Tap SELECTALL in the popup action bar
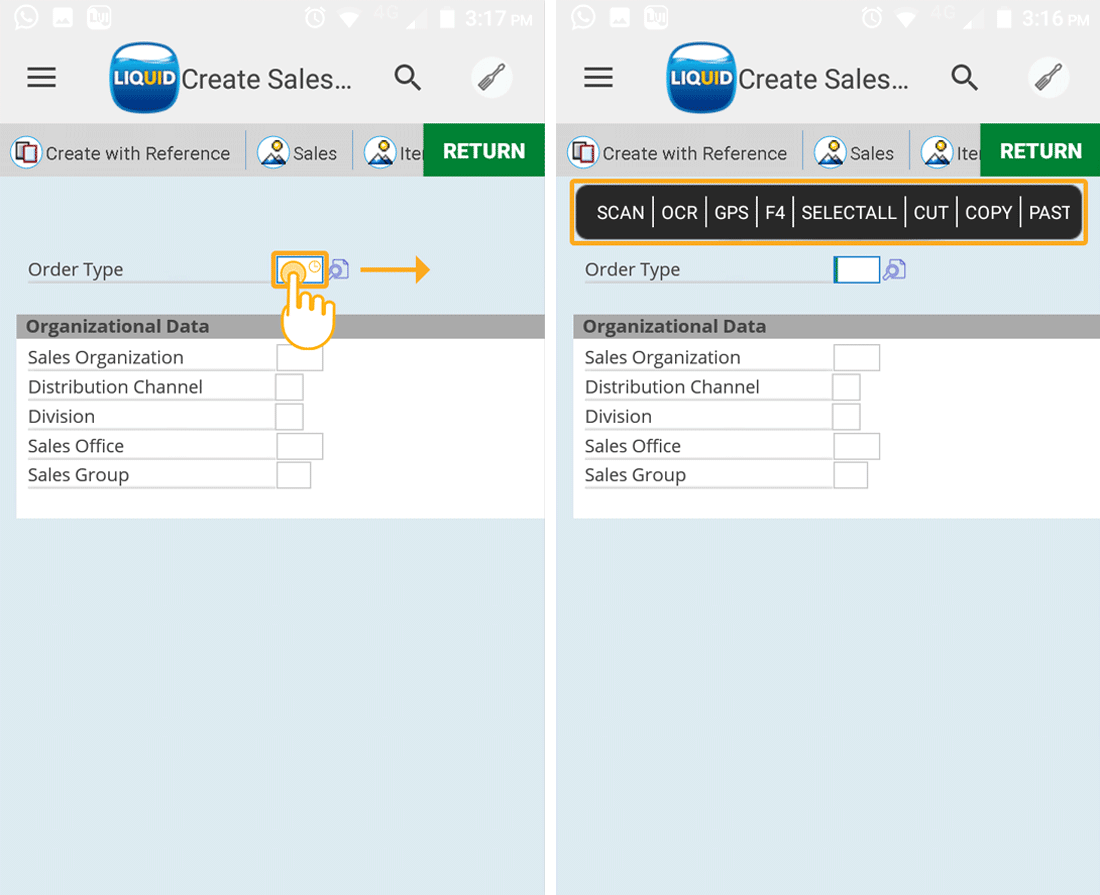The height and width of the screenshot is (895, 1100). [849, 212]
